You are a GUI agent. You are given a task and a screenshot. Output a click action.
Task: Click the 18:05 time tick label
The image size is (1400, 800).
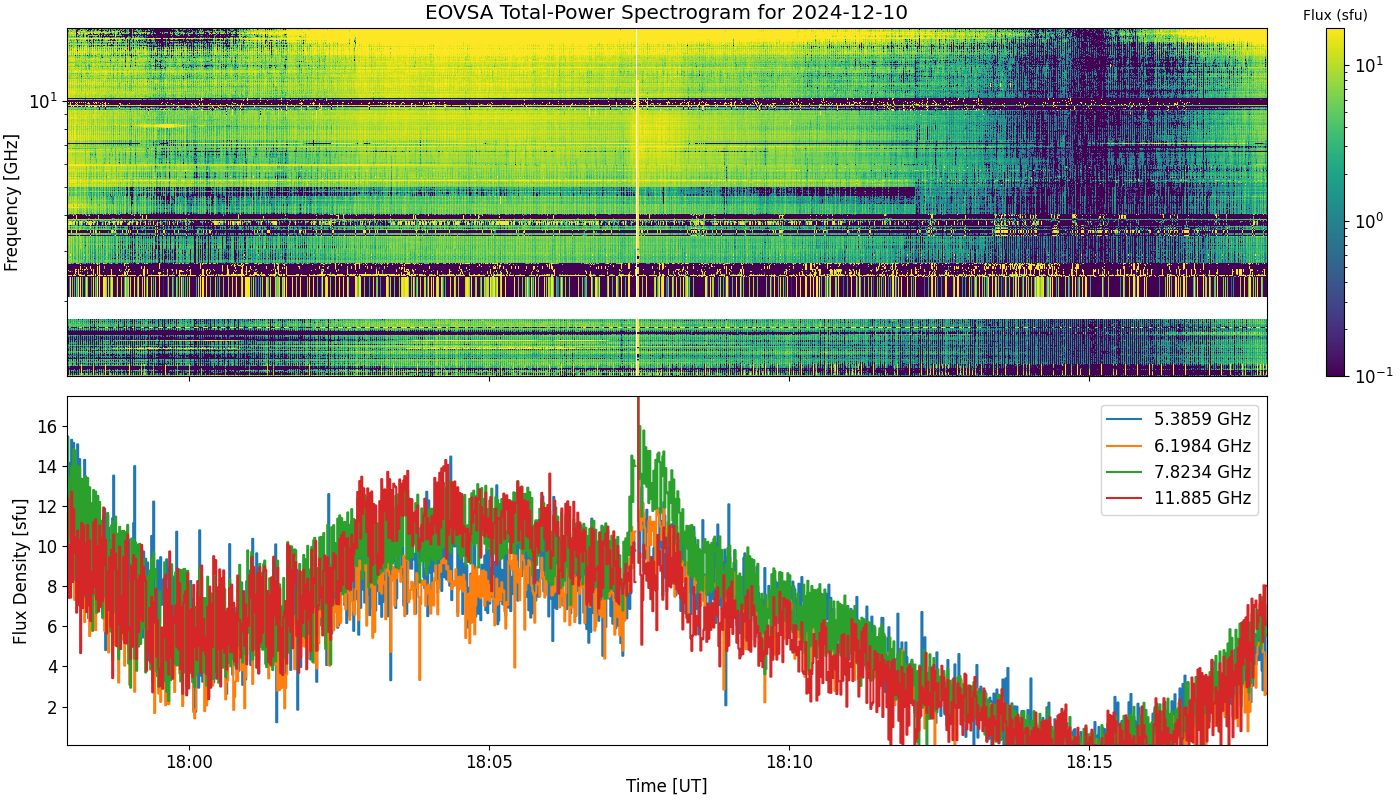[x=489, y=762]
